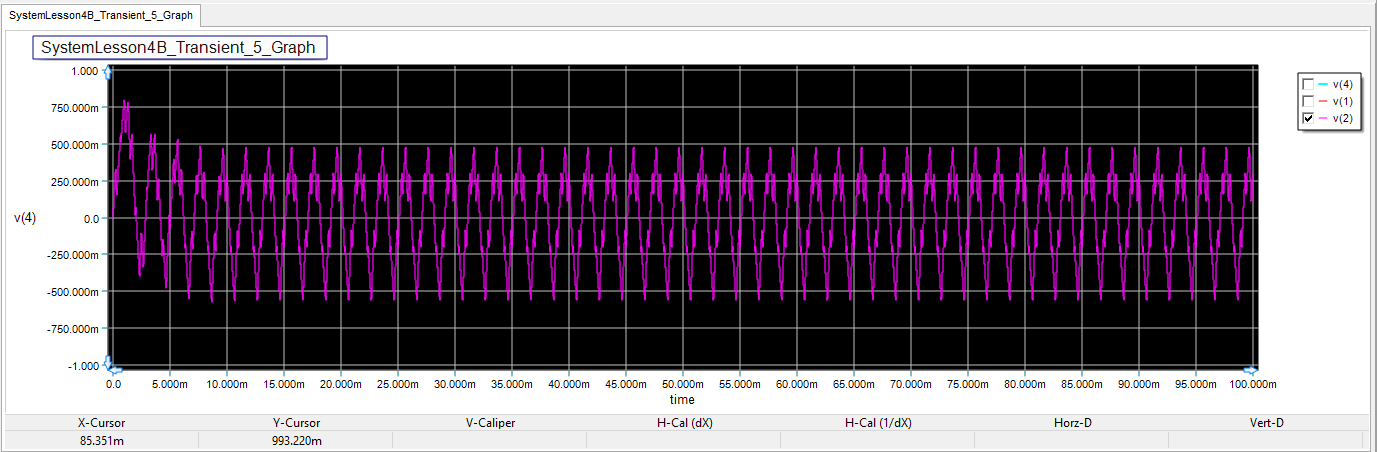Image resolution: width=1377 pixels, height=452 pixels.
Task: Click the Horz-D status header
Action: click(1073, 423)
